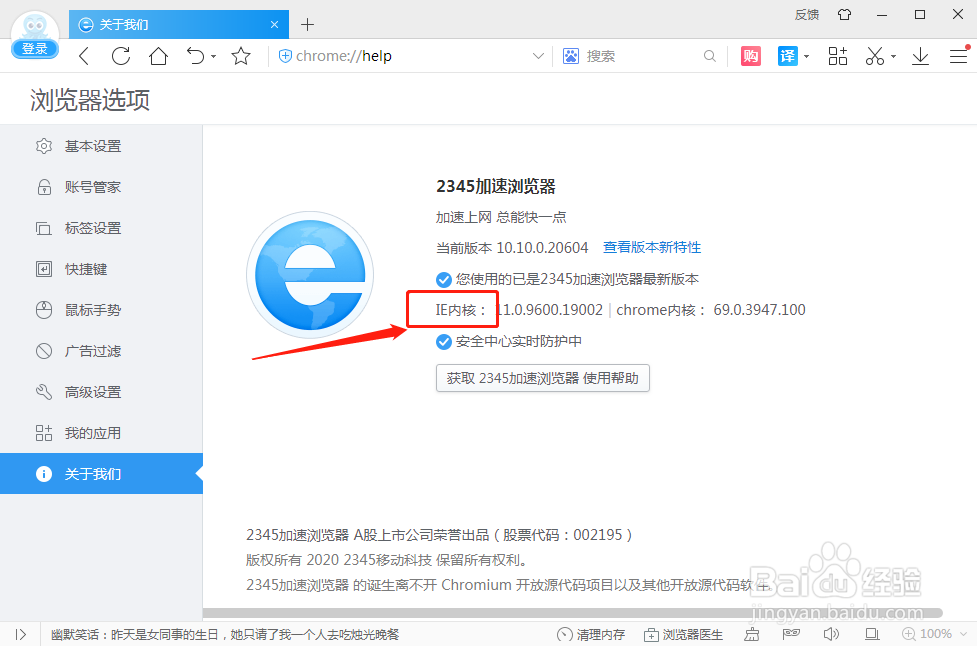Reload the page with refresh icon
Image resolution: width=977 pixels, height=646 pixels.
point(121,56)
